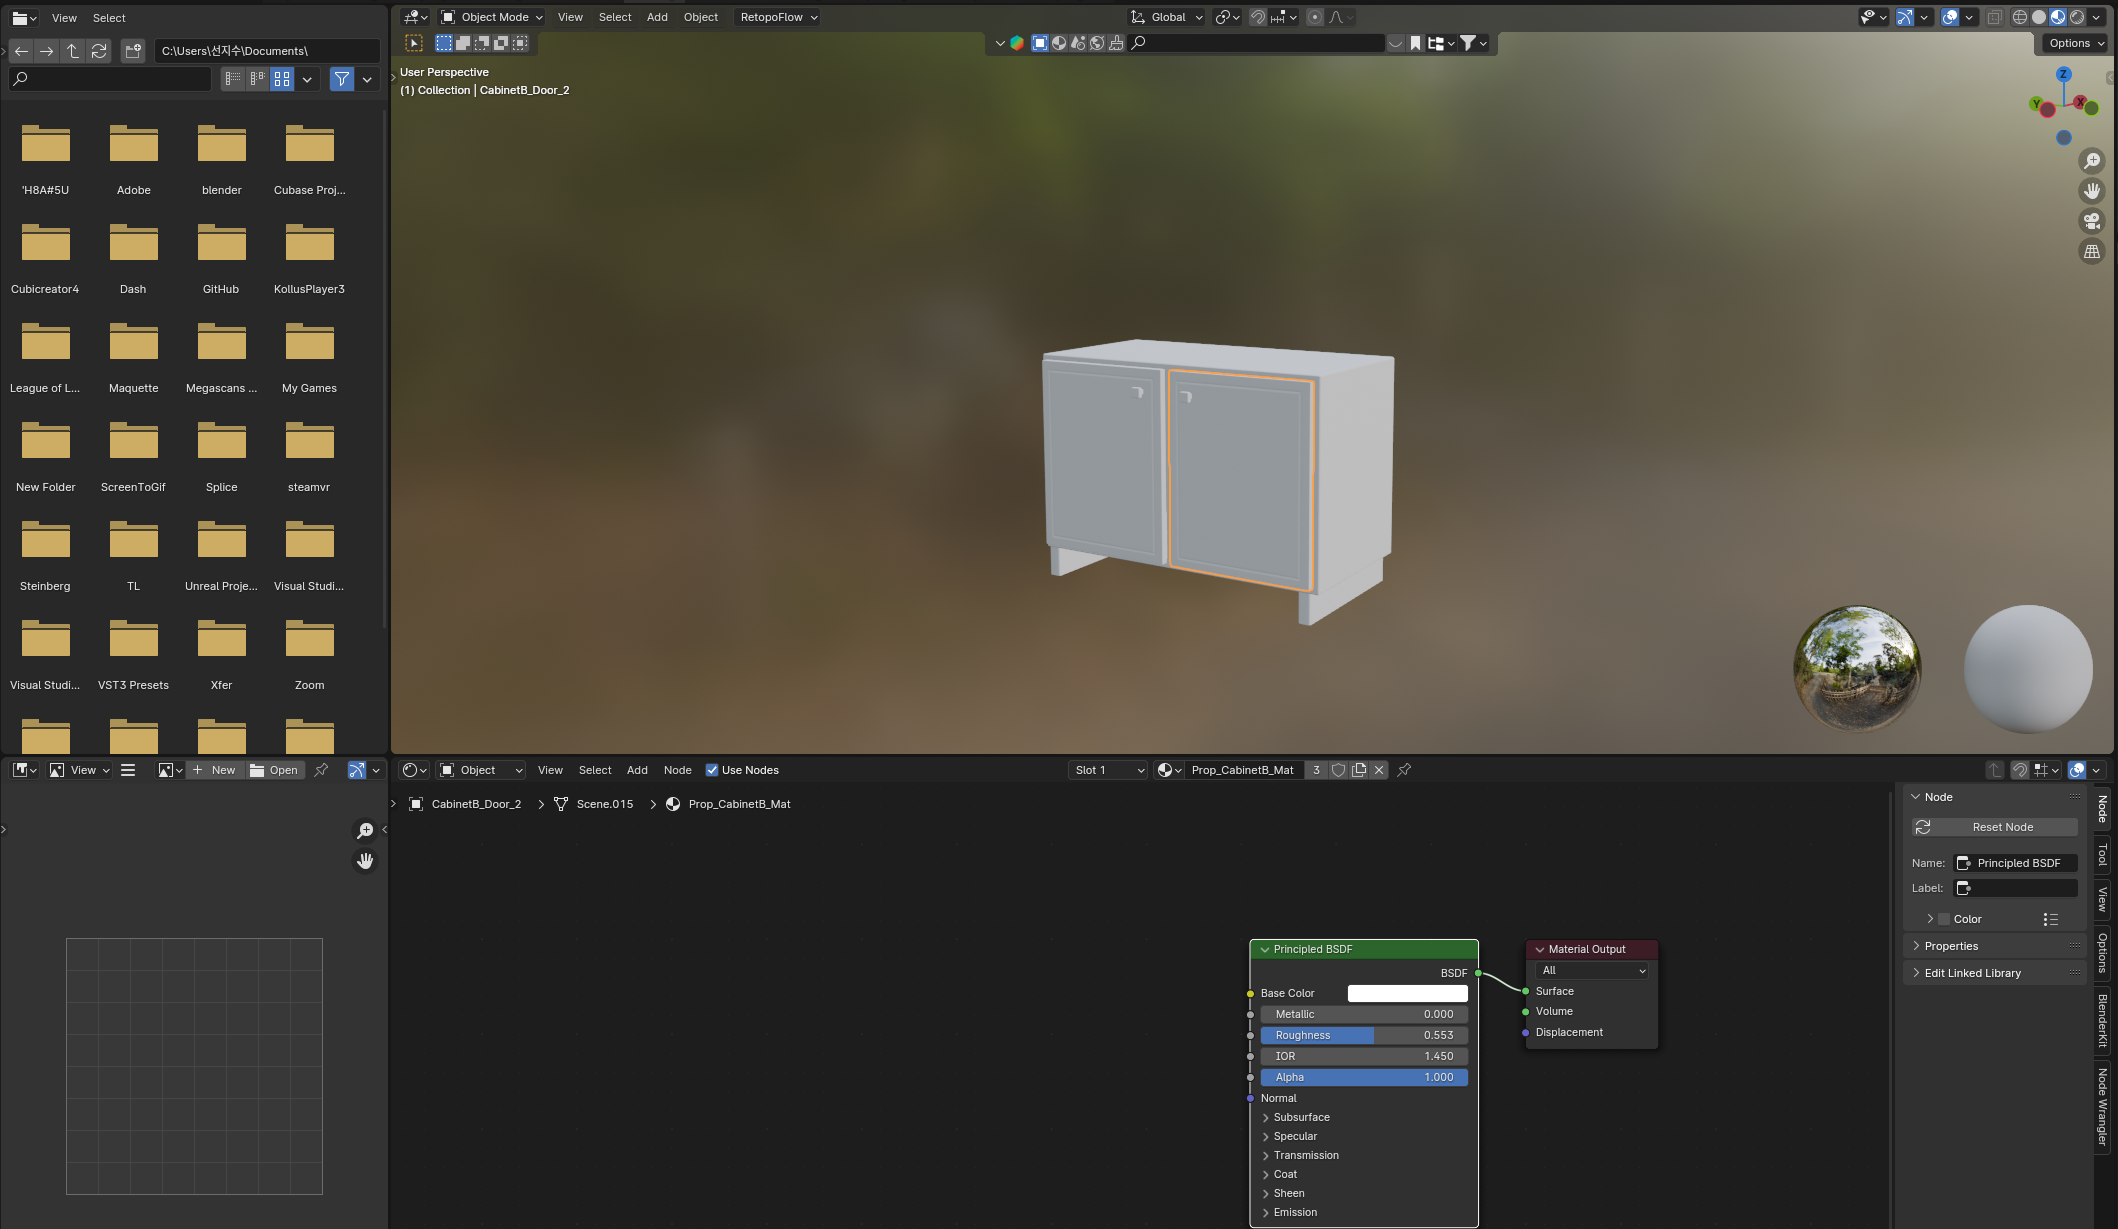This screenshot has width=2118, height=1229.
Task: Pin the material with pin icon
Action: point(1404,770)
